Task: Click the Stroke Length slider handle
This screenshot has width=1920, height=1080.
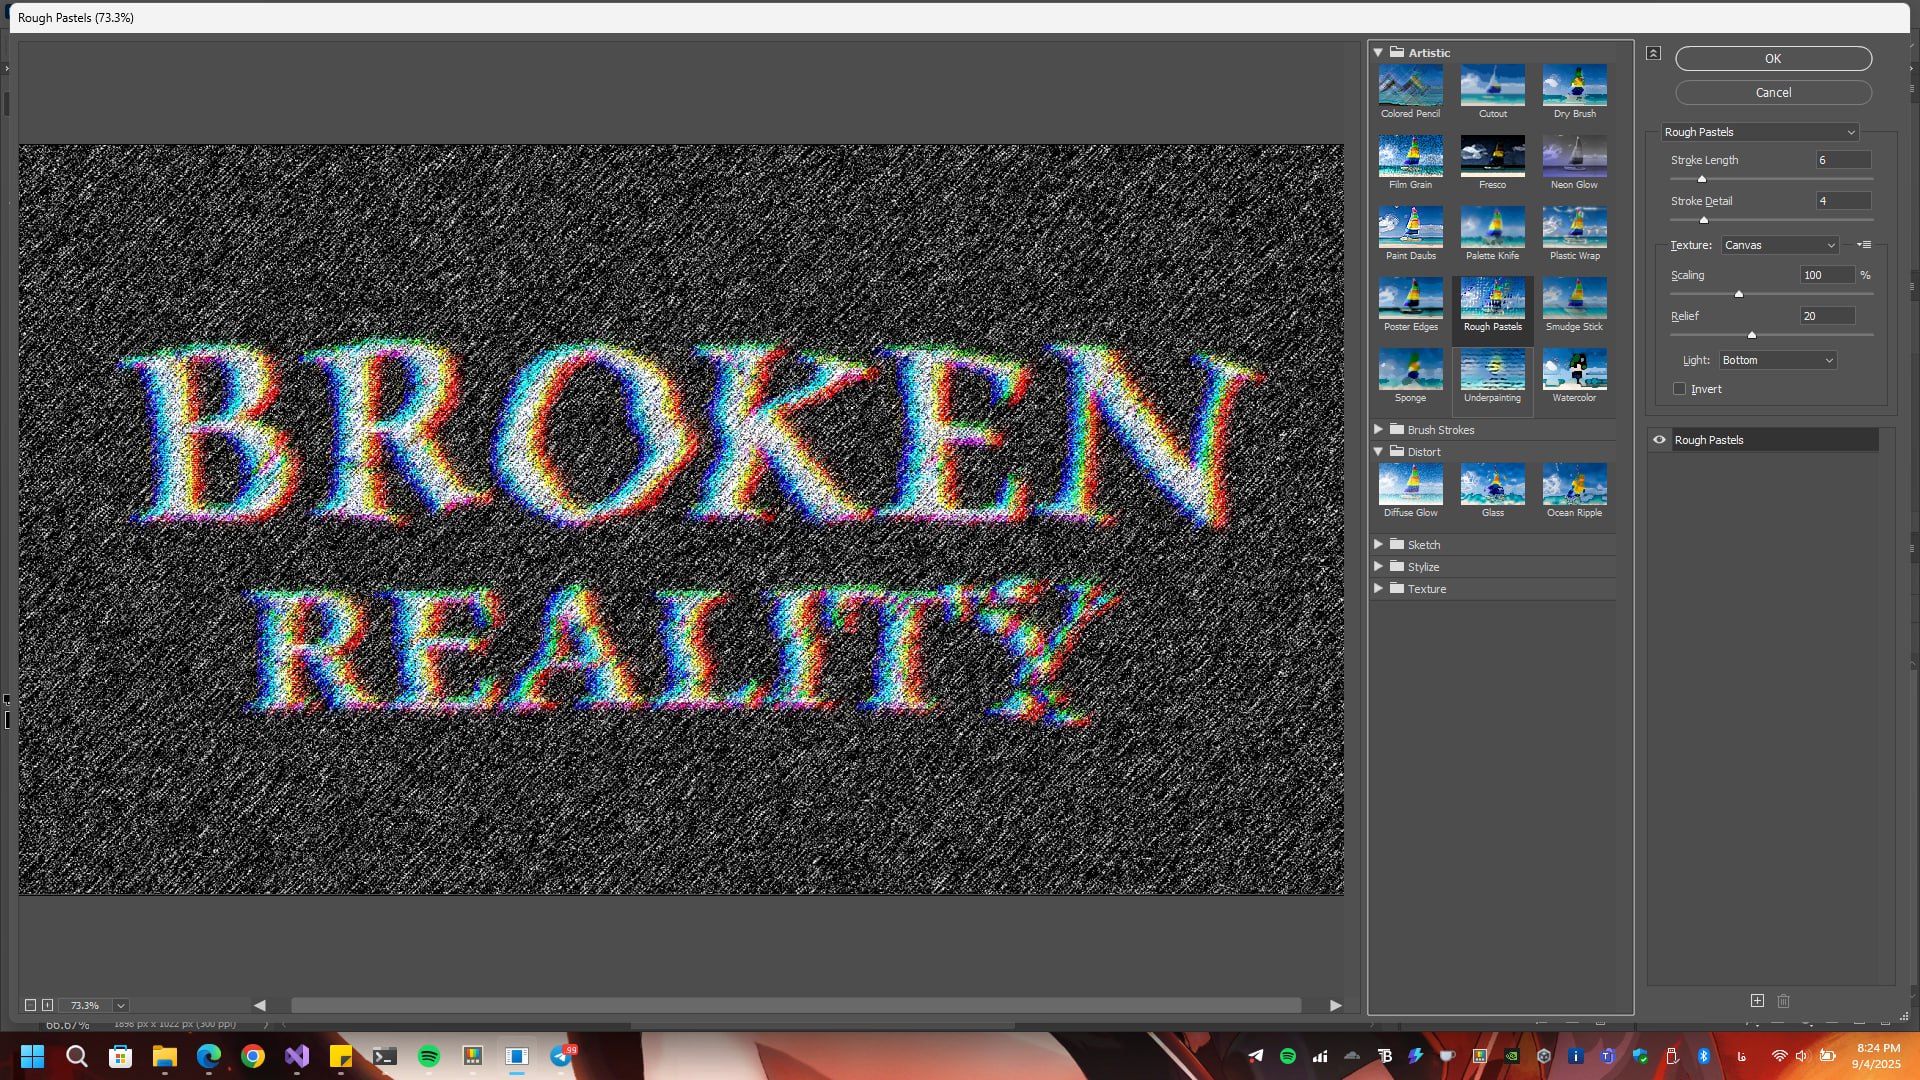Action: pyautogui.click(x=1701, y=179)
